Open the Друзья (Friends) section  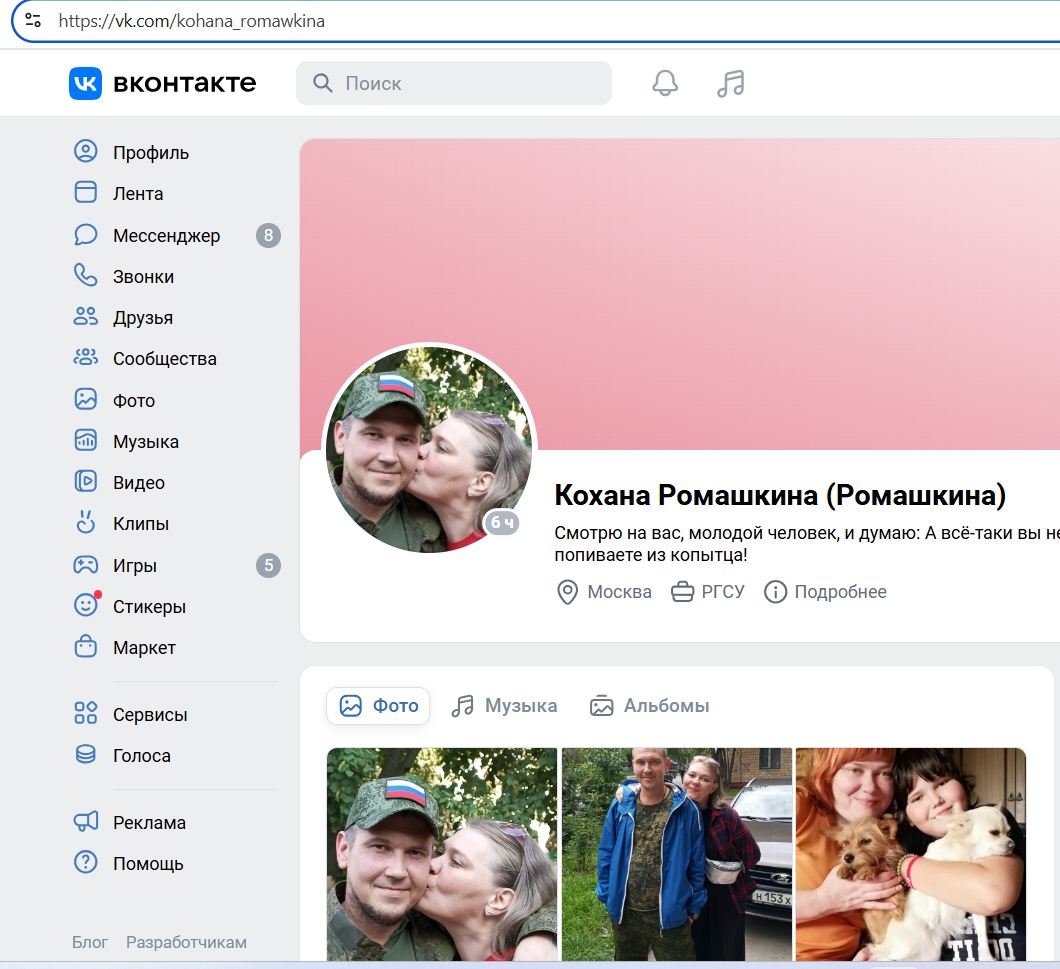tap(141, 317)
